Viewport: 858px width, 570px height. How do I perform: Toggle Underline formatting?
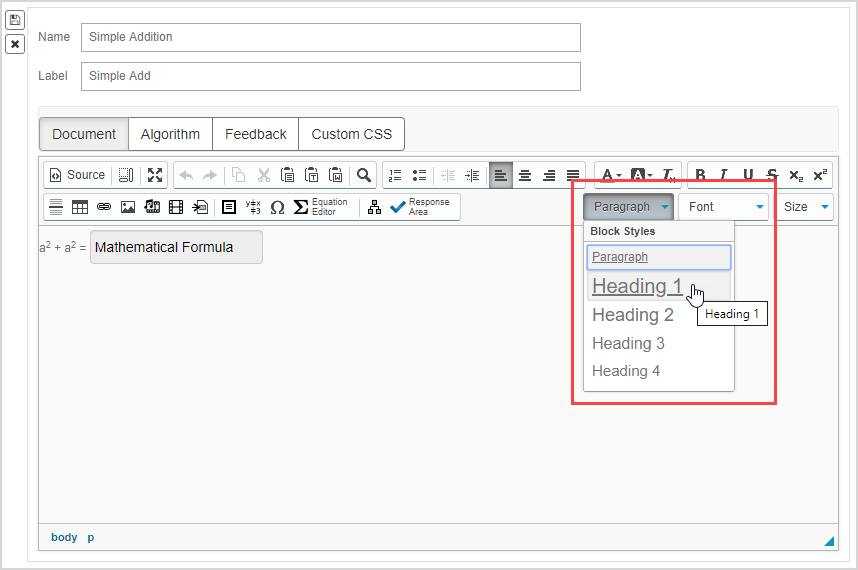click(748, 175)
